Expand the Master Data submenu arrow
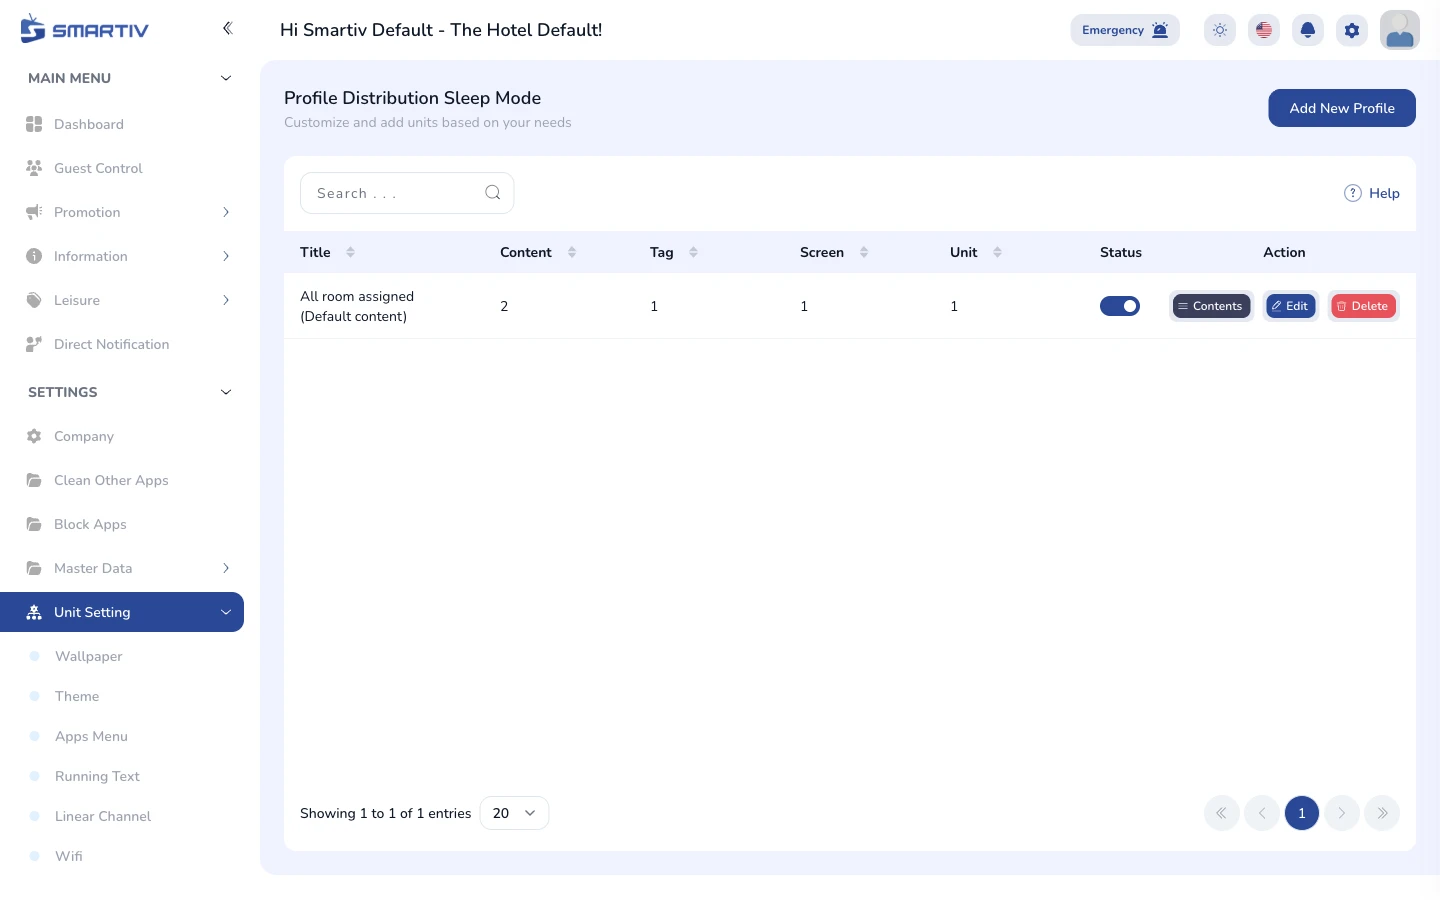 pos(226,568)
